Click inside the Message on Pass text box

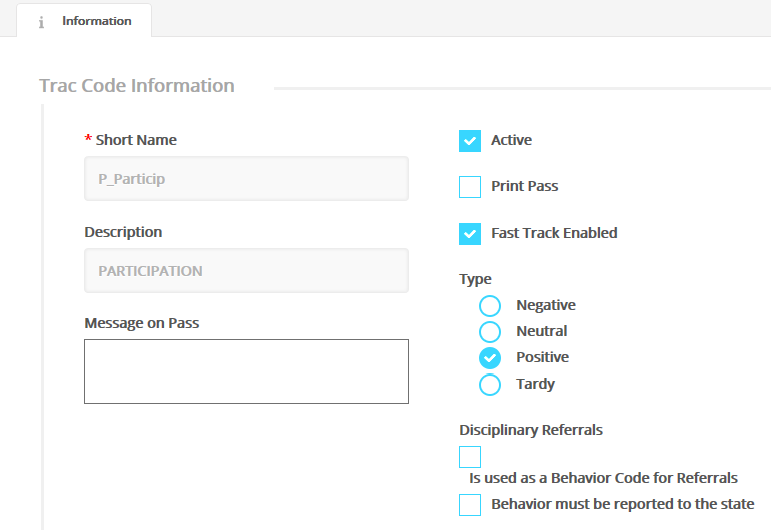pos(246,371)
